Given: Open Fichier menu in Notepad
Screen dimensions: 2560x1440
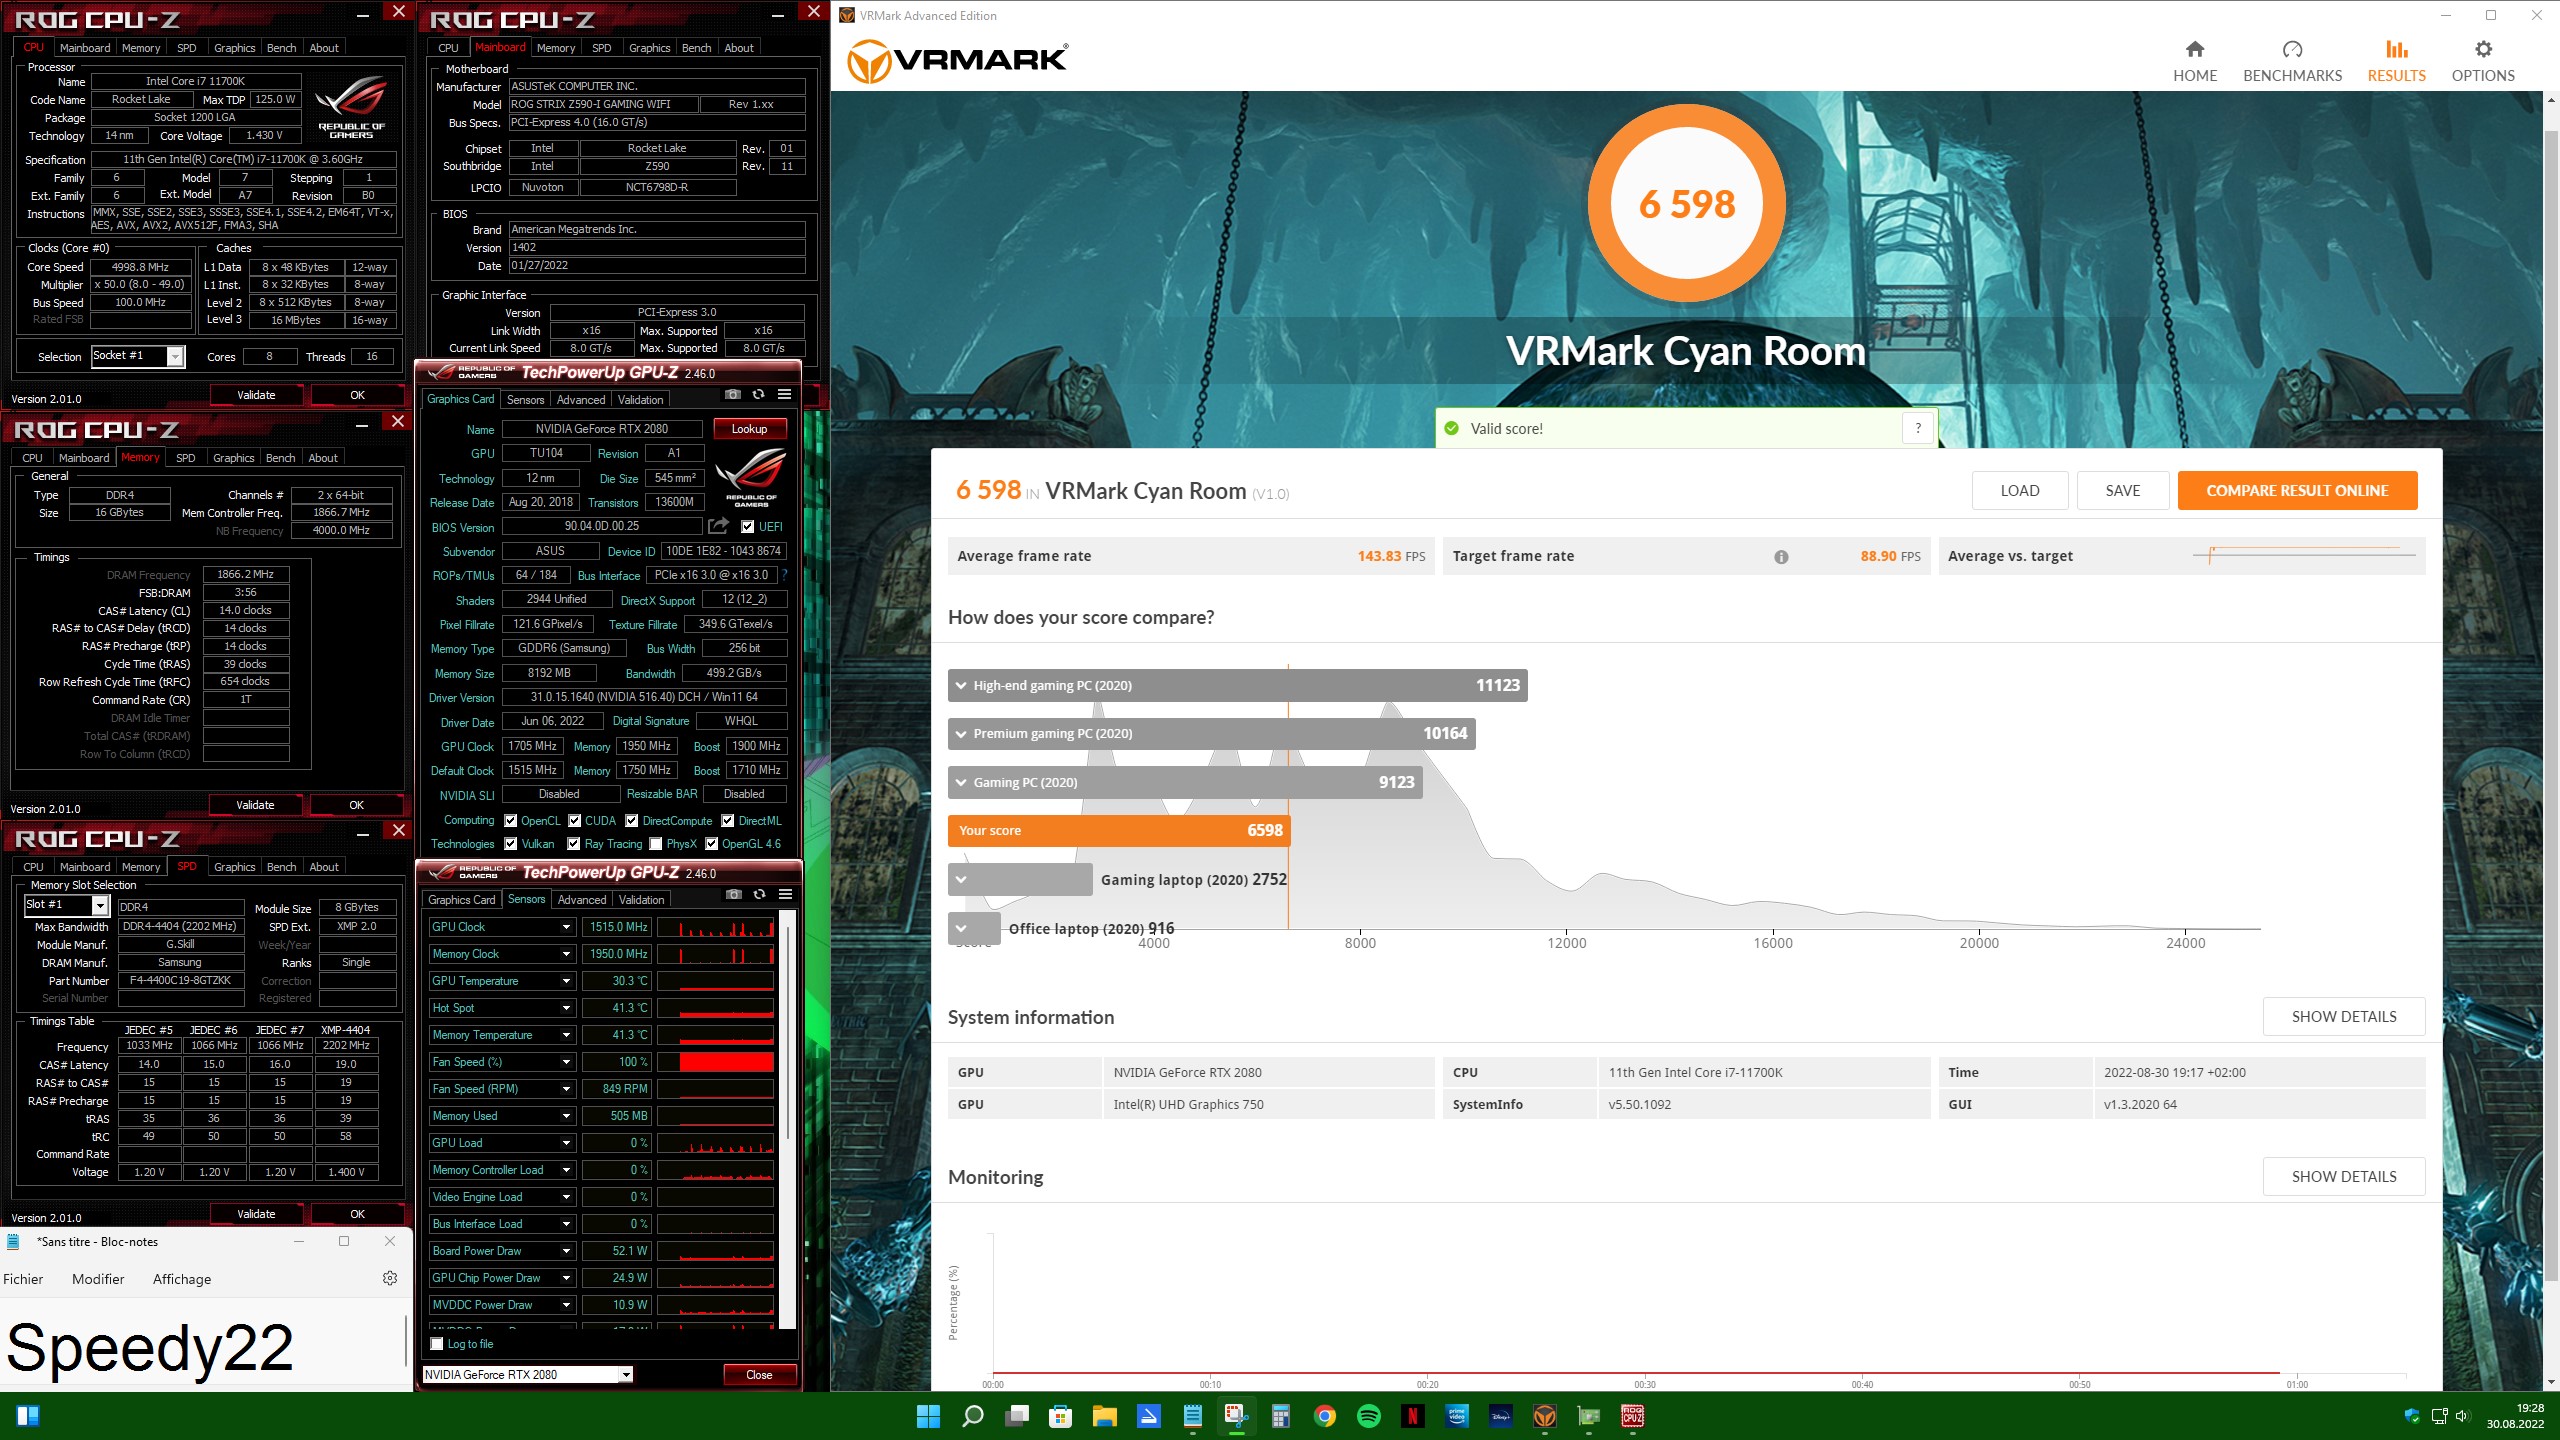Looking at the screenshot, I should point(23,1279).
